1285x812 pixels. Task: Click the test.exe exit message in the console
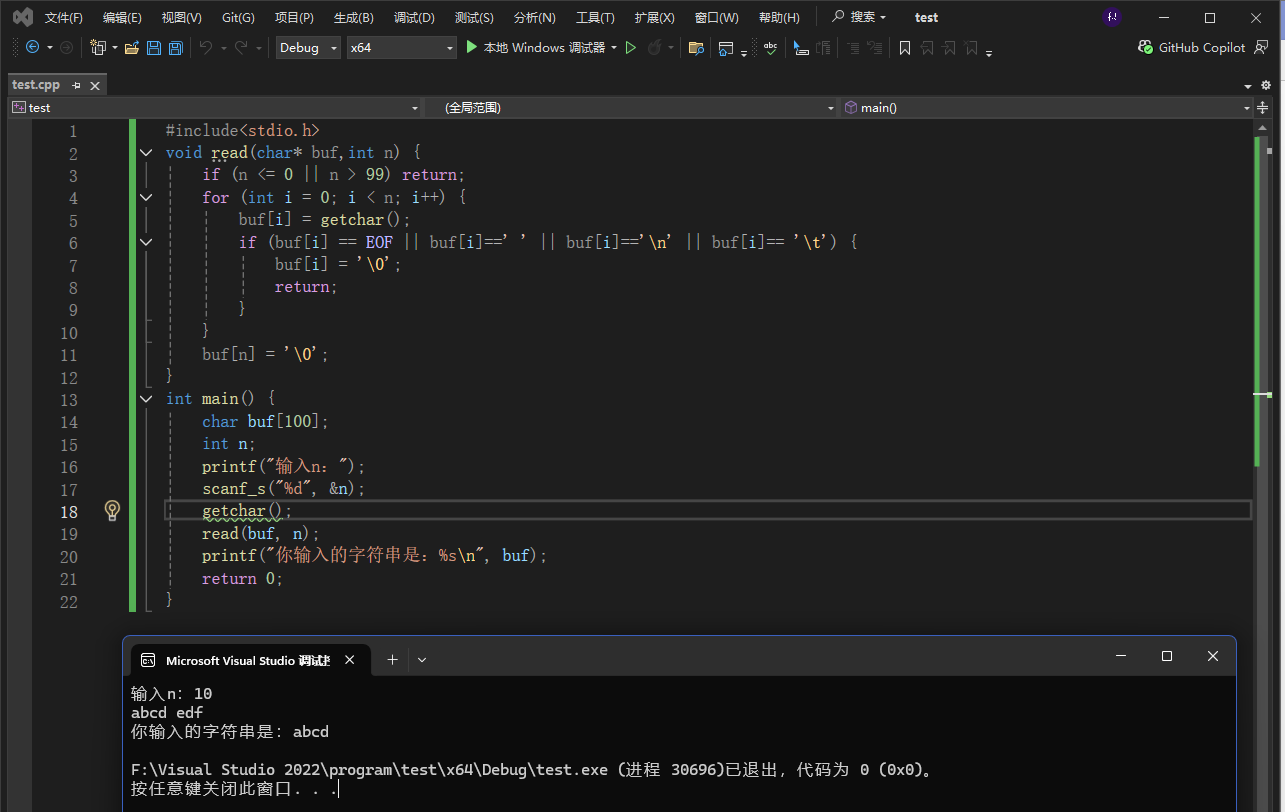(x=533, y=770)
